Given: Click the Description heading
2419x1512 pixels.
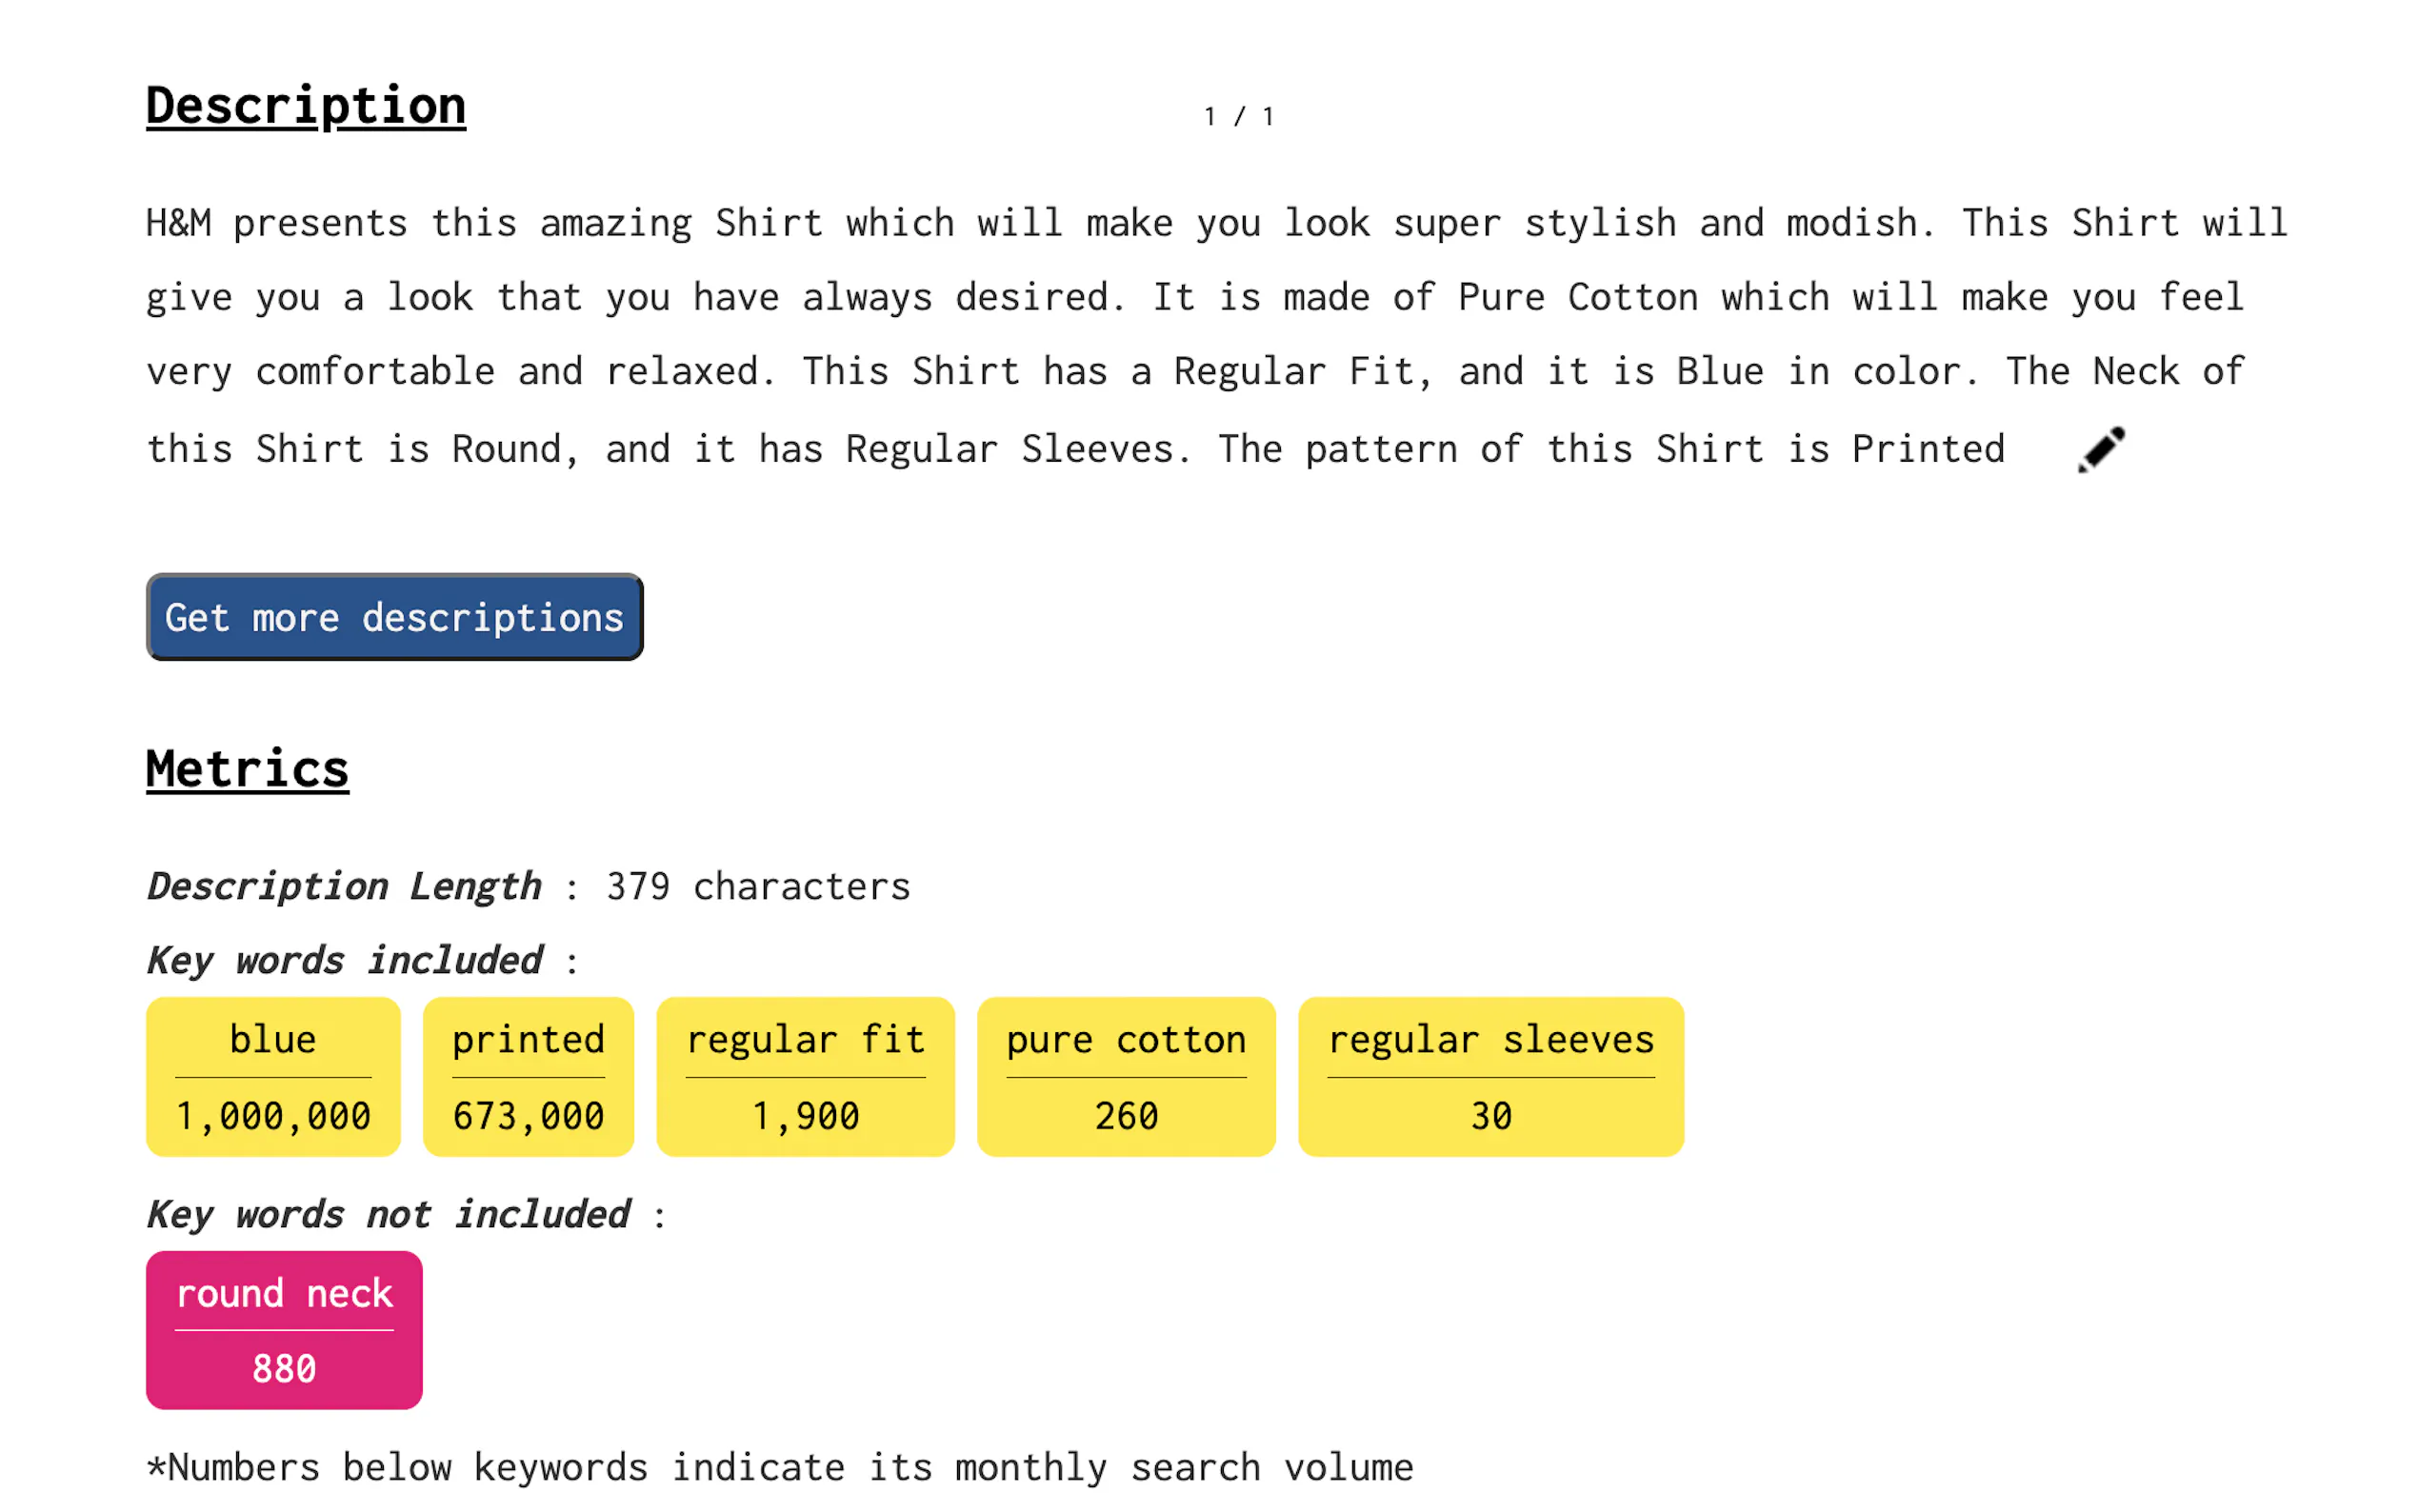Looking at the screenshot, I should tap(306, 106).
